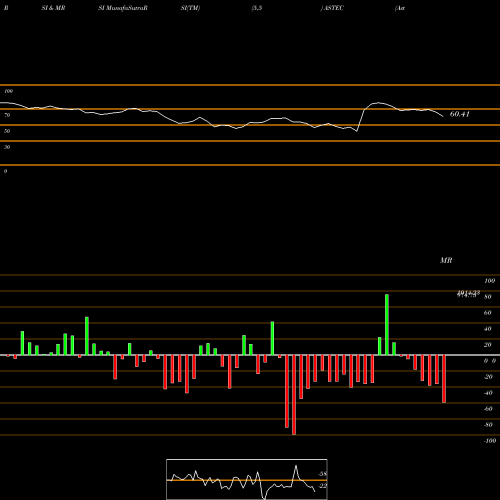Click the 100 axis label on histogram
The width and height of the screenshot is (500, 500).
490,281
